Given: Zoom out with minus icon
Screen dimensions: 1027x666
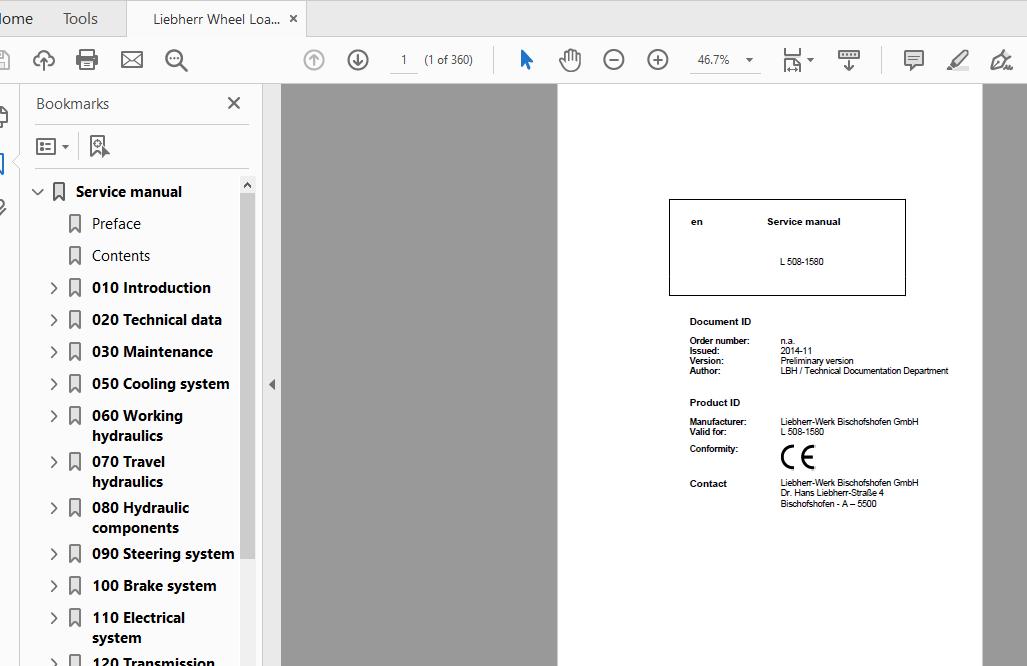Looking at the screenshot, I should coord(614,60).
